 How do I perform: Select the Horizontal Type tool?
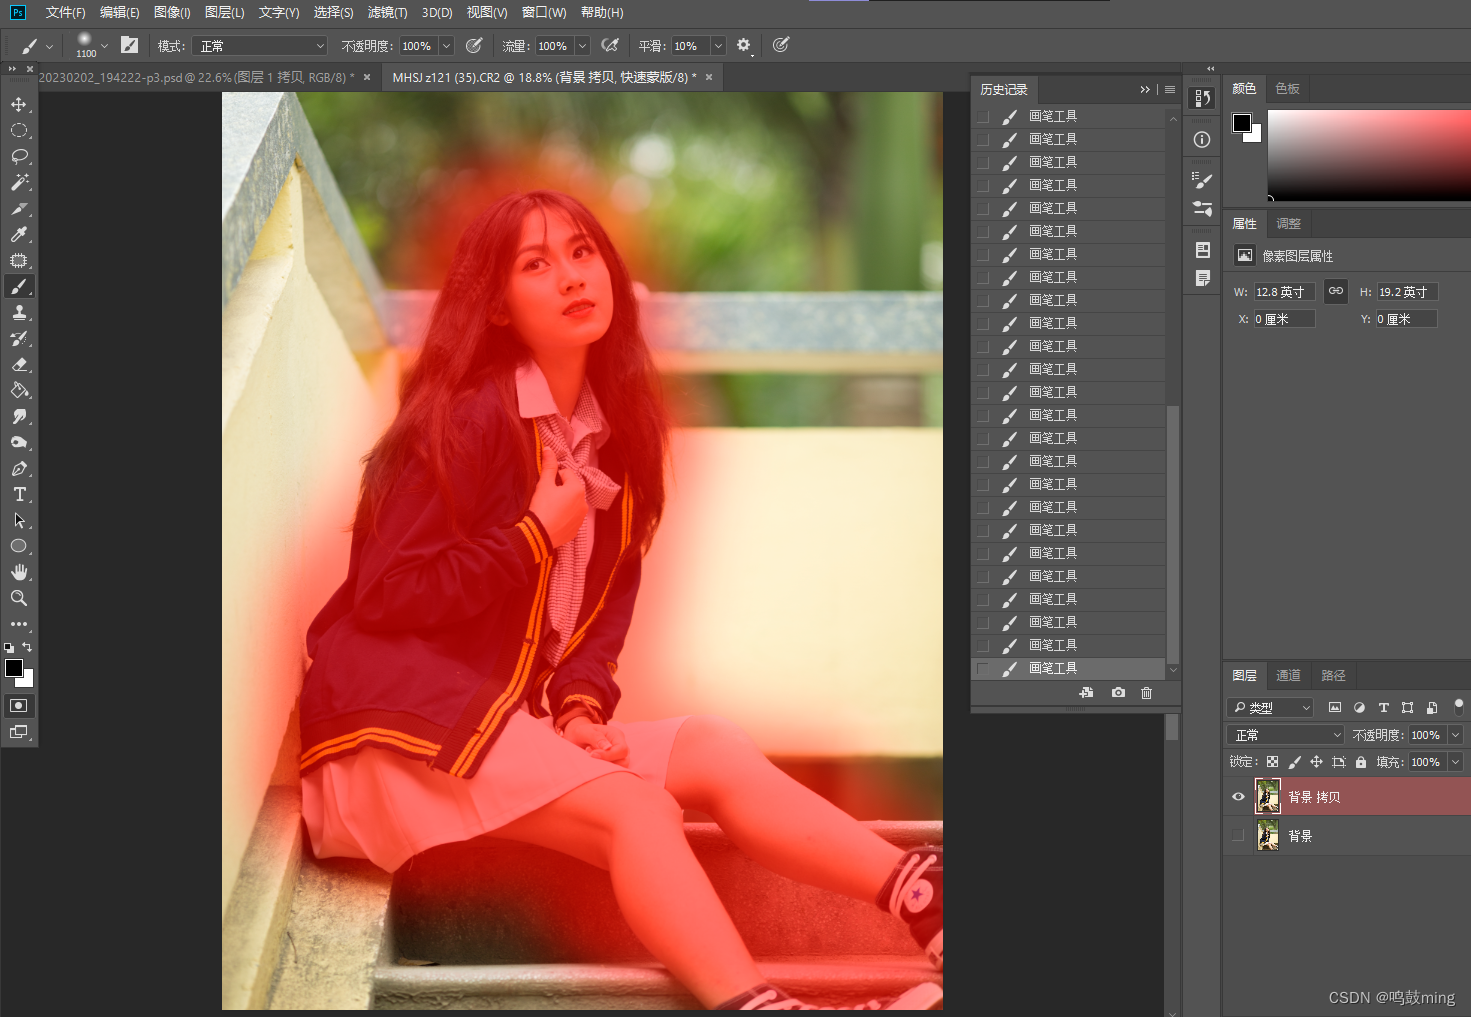[x=19, y=494]
